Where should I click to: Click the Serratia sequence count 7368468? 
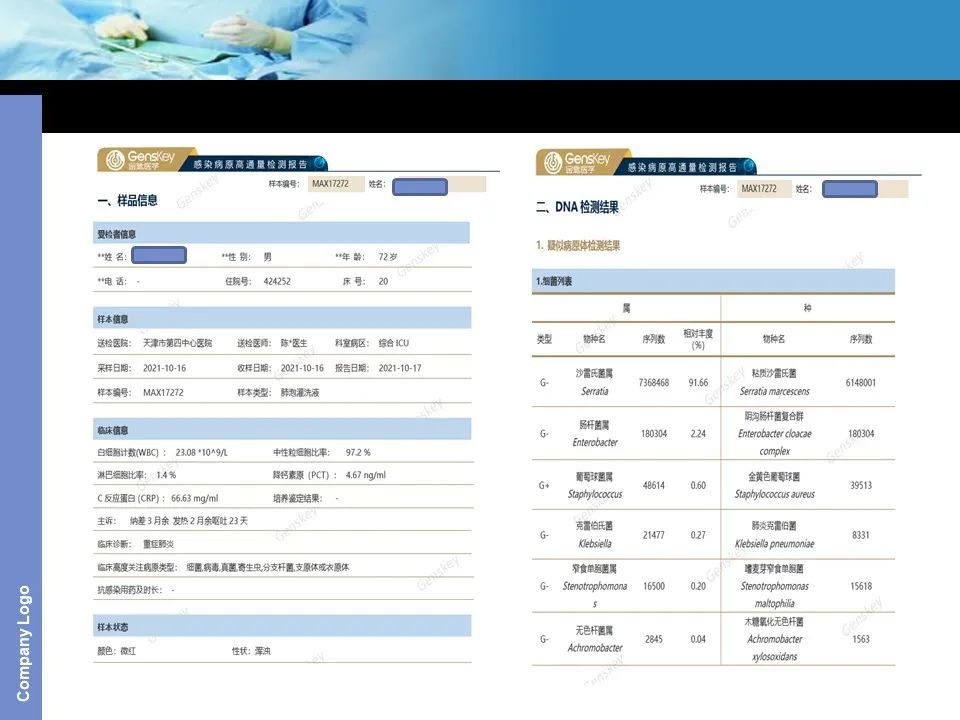tap(654, 383)
